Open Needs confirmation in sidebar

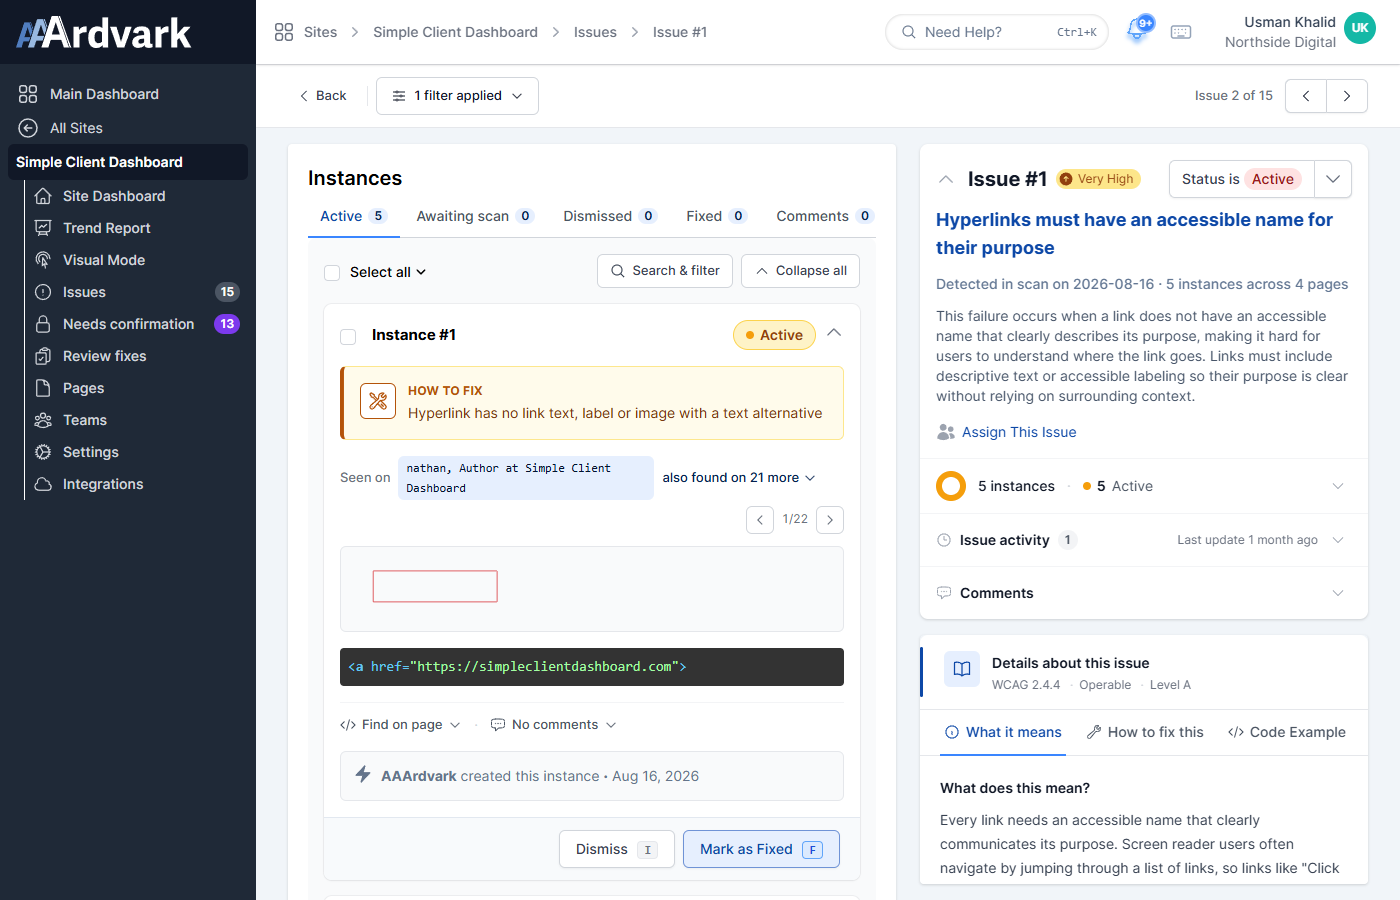pos(136,324)
